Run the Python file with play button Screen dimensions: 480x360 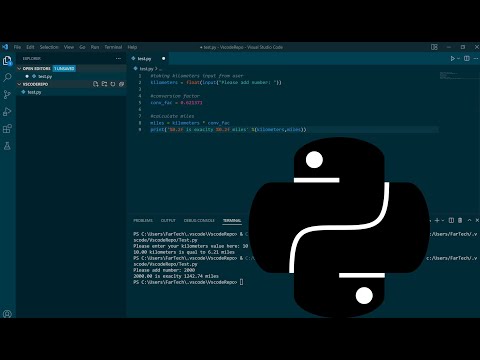(x=452, y=59)
